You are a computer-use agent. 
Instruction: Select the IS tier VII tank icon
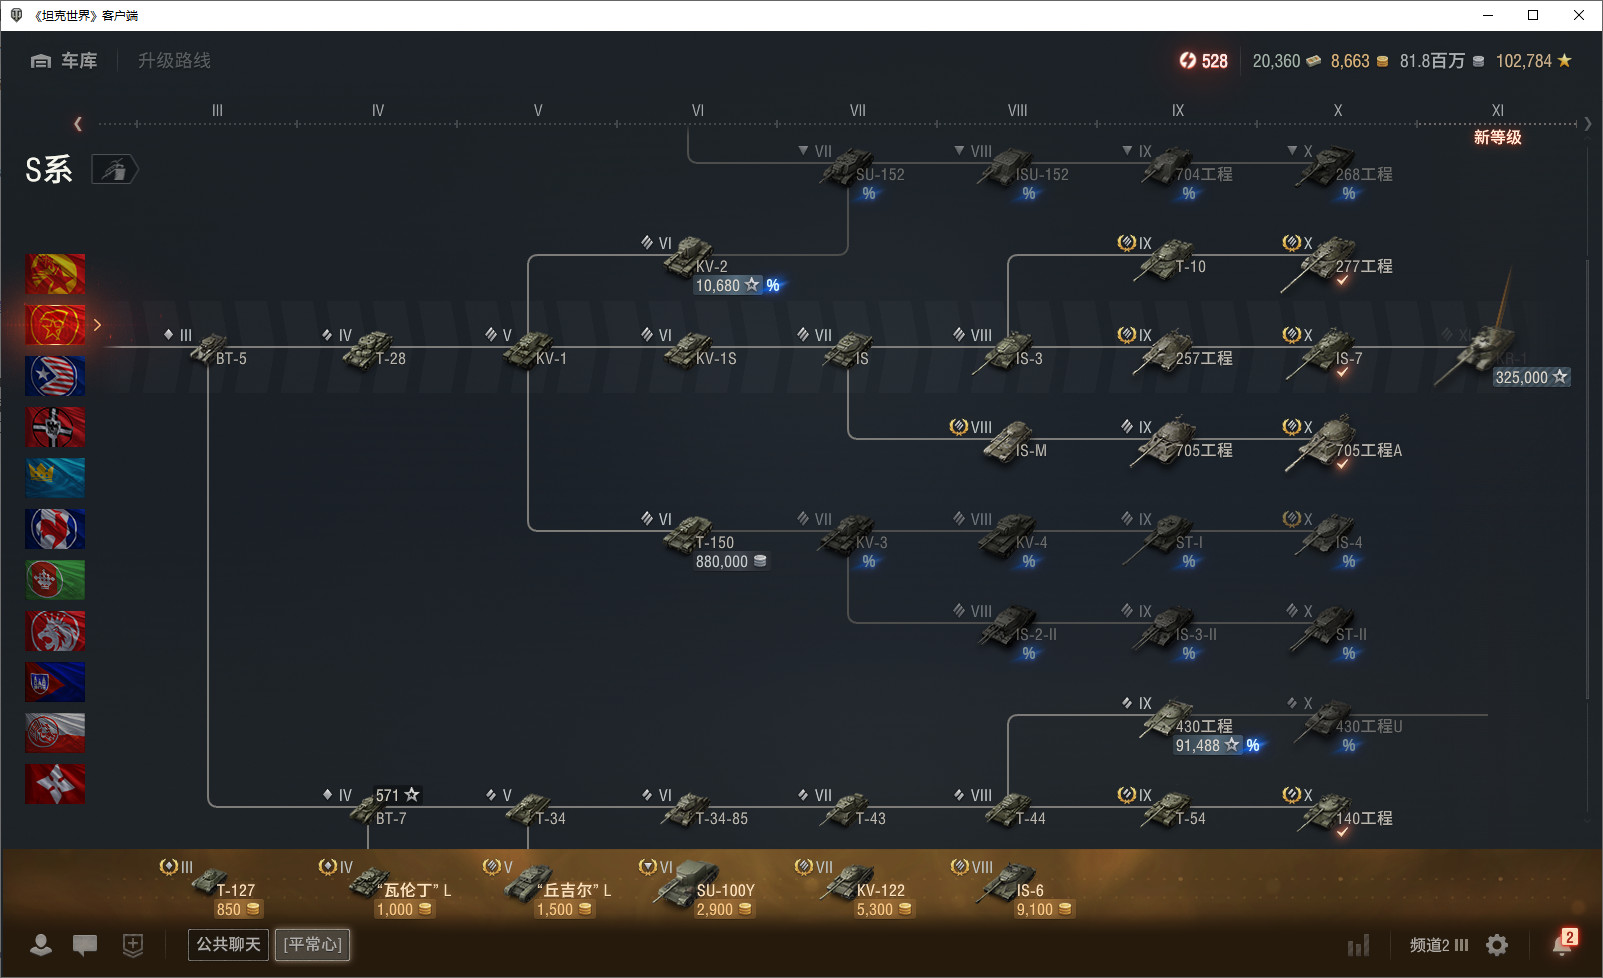(848, 348)
